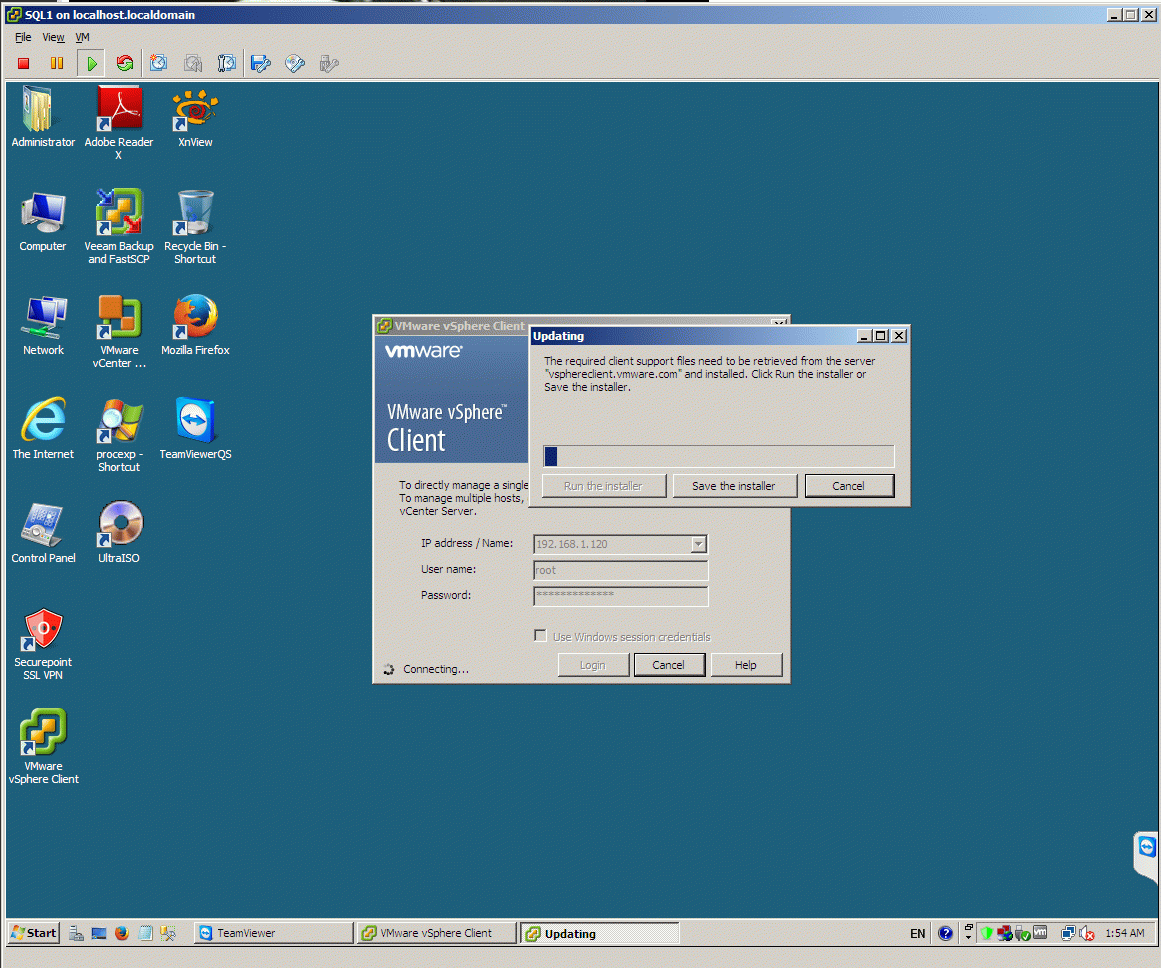Open the File menu

pos(23,37)
